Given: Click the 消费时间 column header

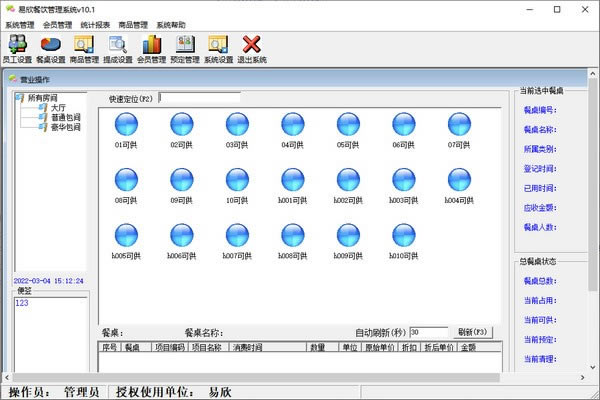Looking at the screenshot, I should click(x=247, y=347).
